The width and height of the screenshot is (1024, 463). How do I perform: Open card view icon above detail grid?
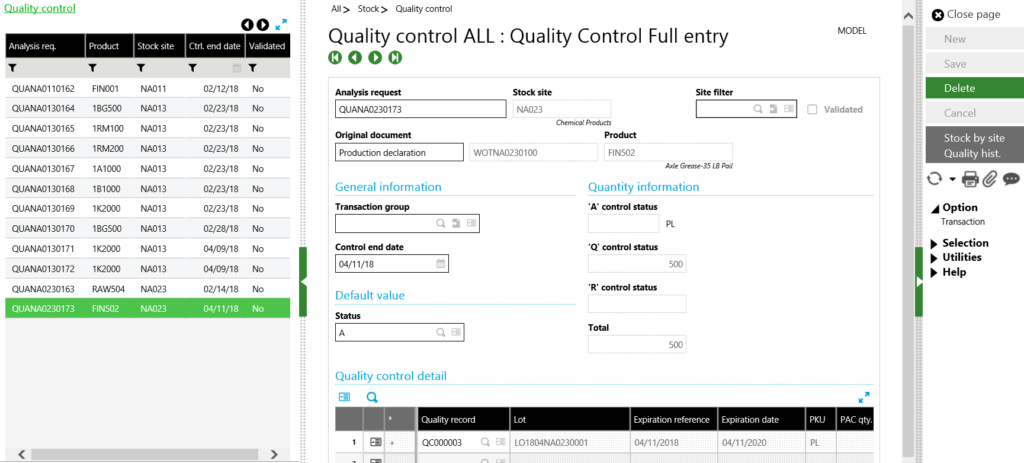coord(344,397)
